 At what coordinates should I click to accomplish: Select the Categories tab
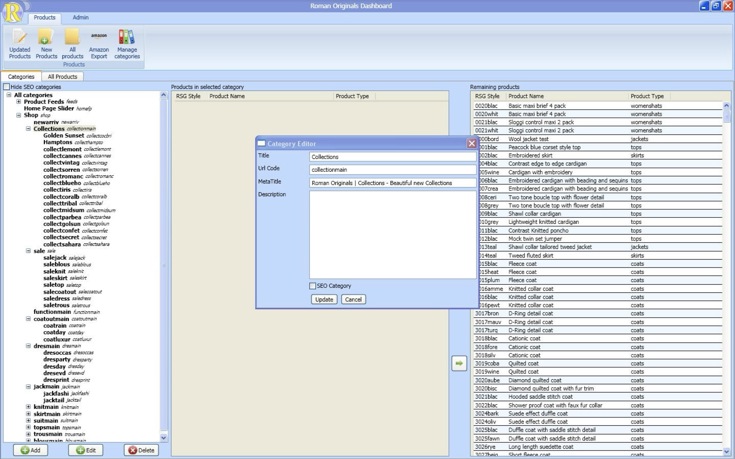(21, 76)
